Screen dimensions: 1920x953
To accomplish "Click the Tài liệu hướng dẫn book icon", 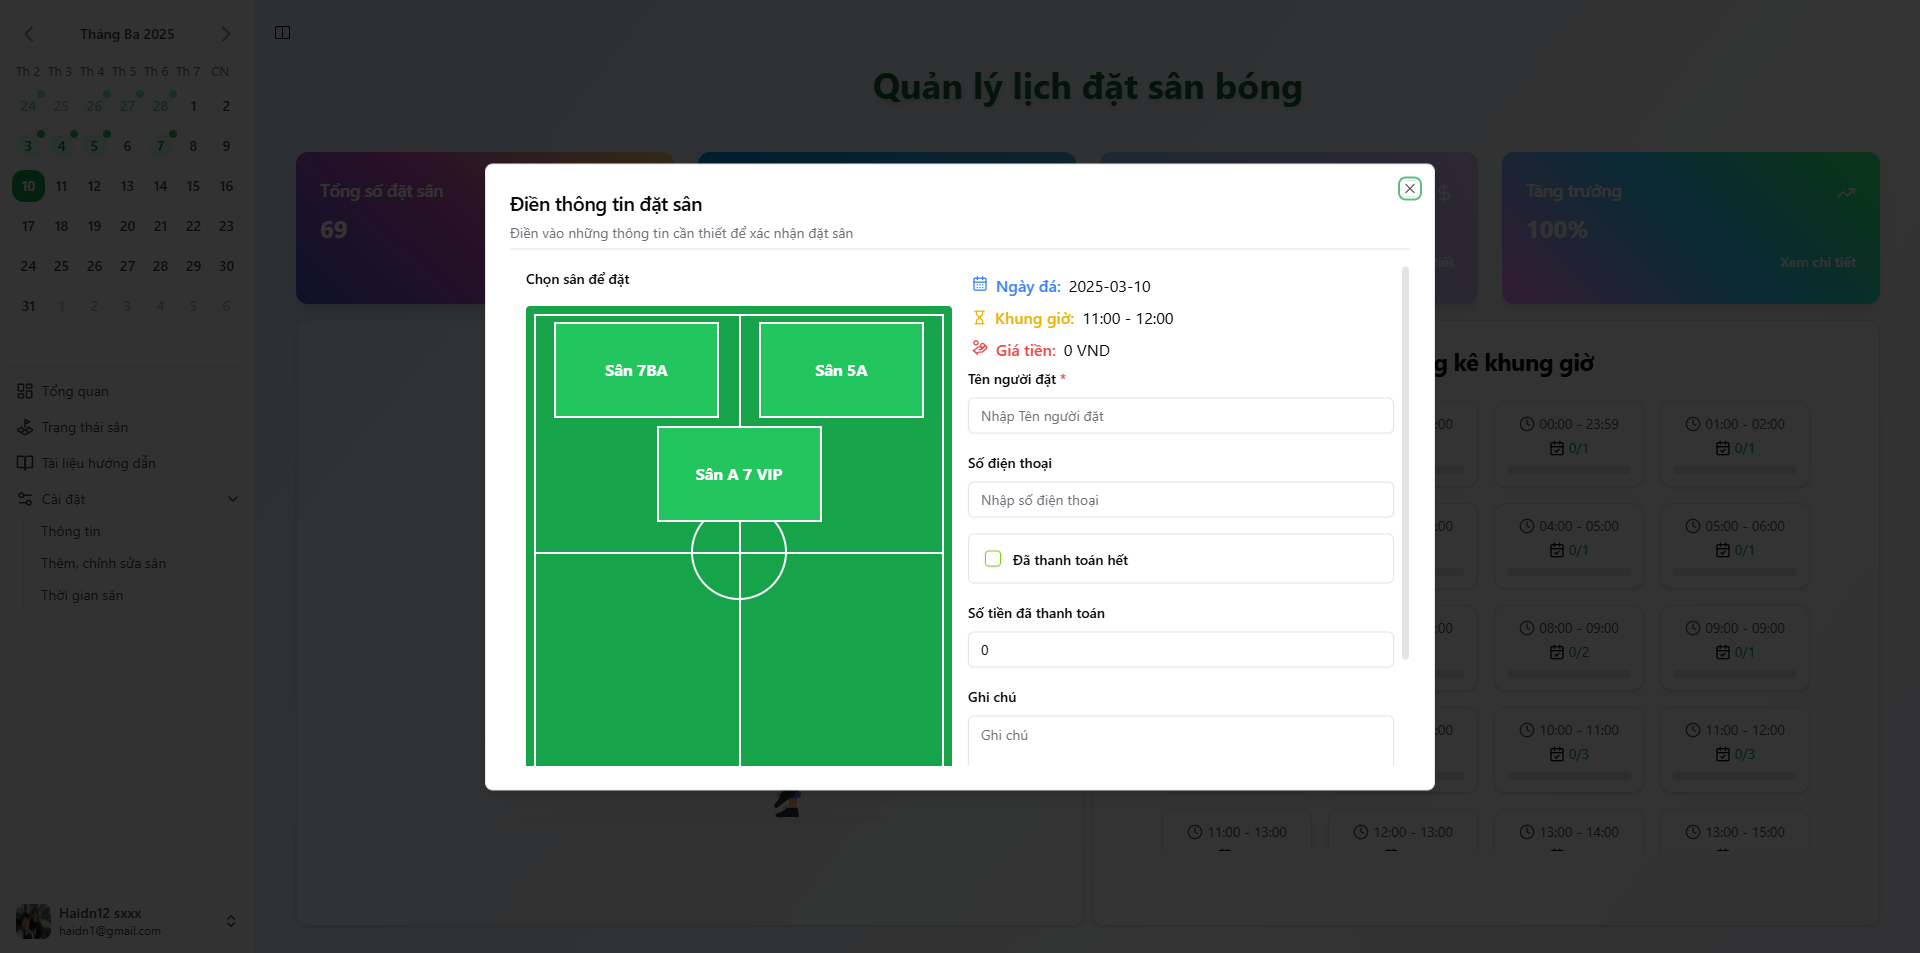I will click(25, 463).
